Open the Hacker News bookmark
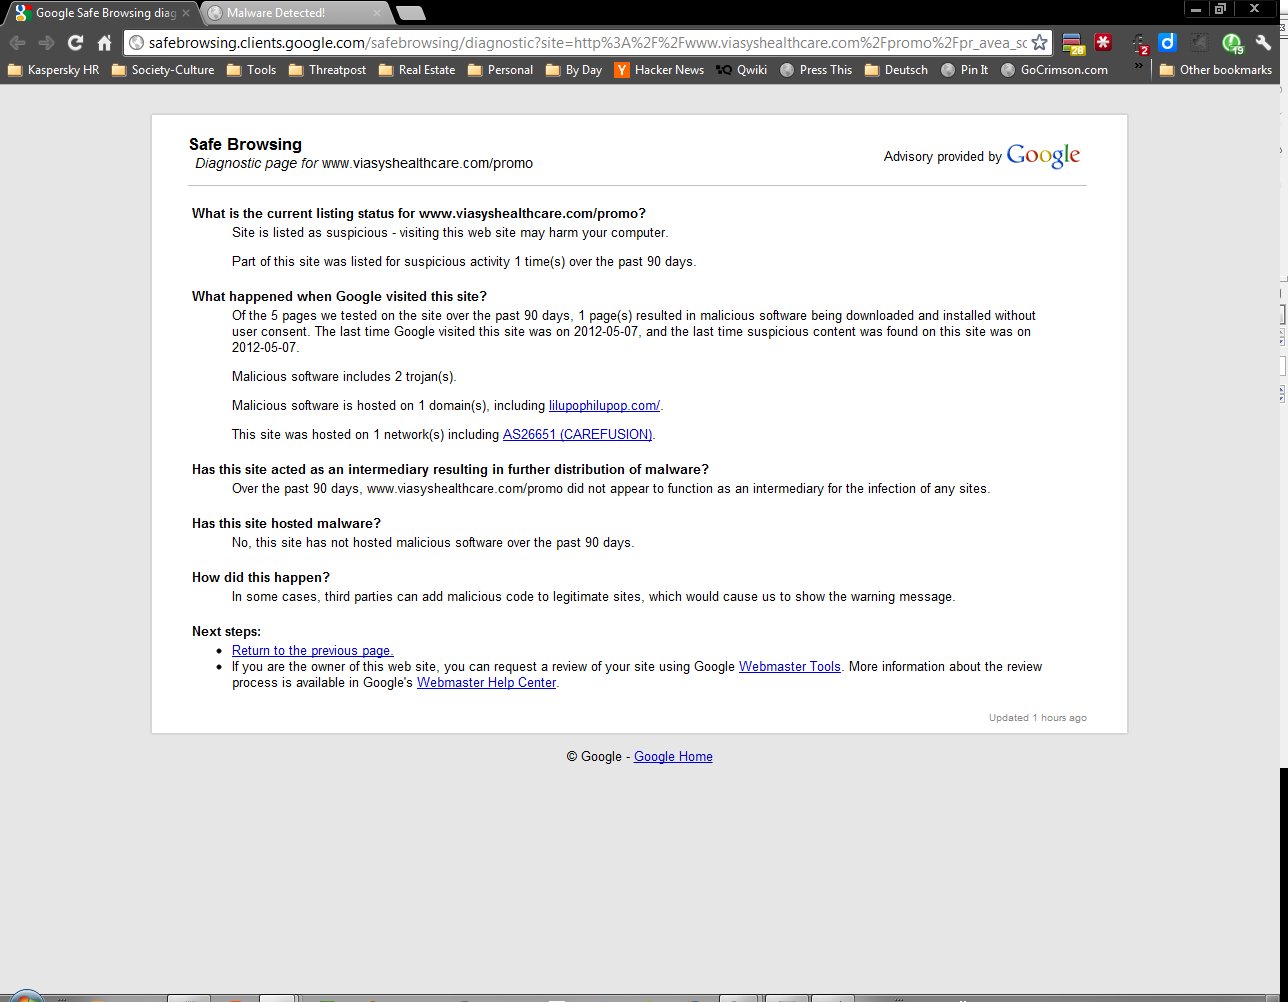The image size is (1288, 1002). (660, 70)
